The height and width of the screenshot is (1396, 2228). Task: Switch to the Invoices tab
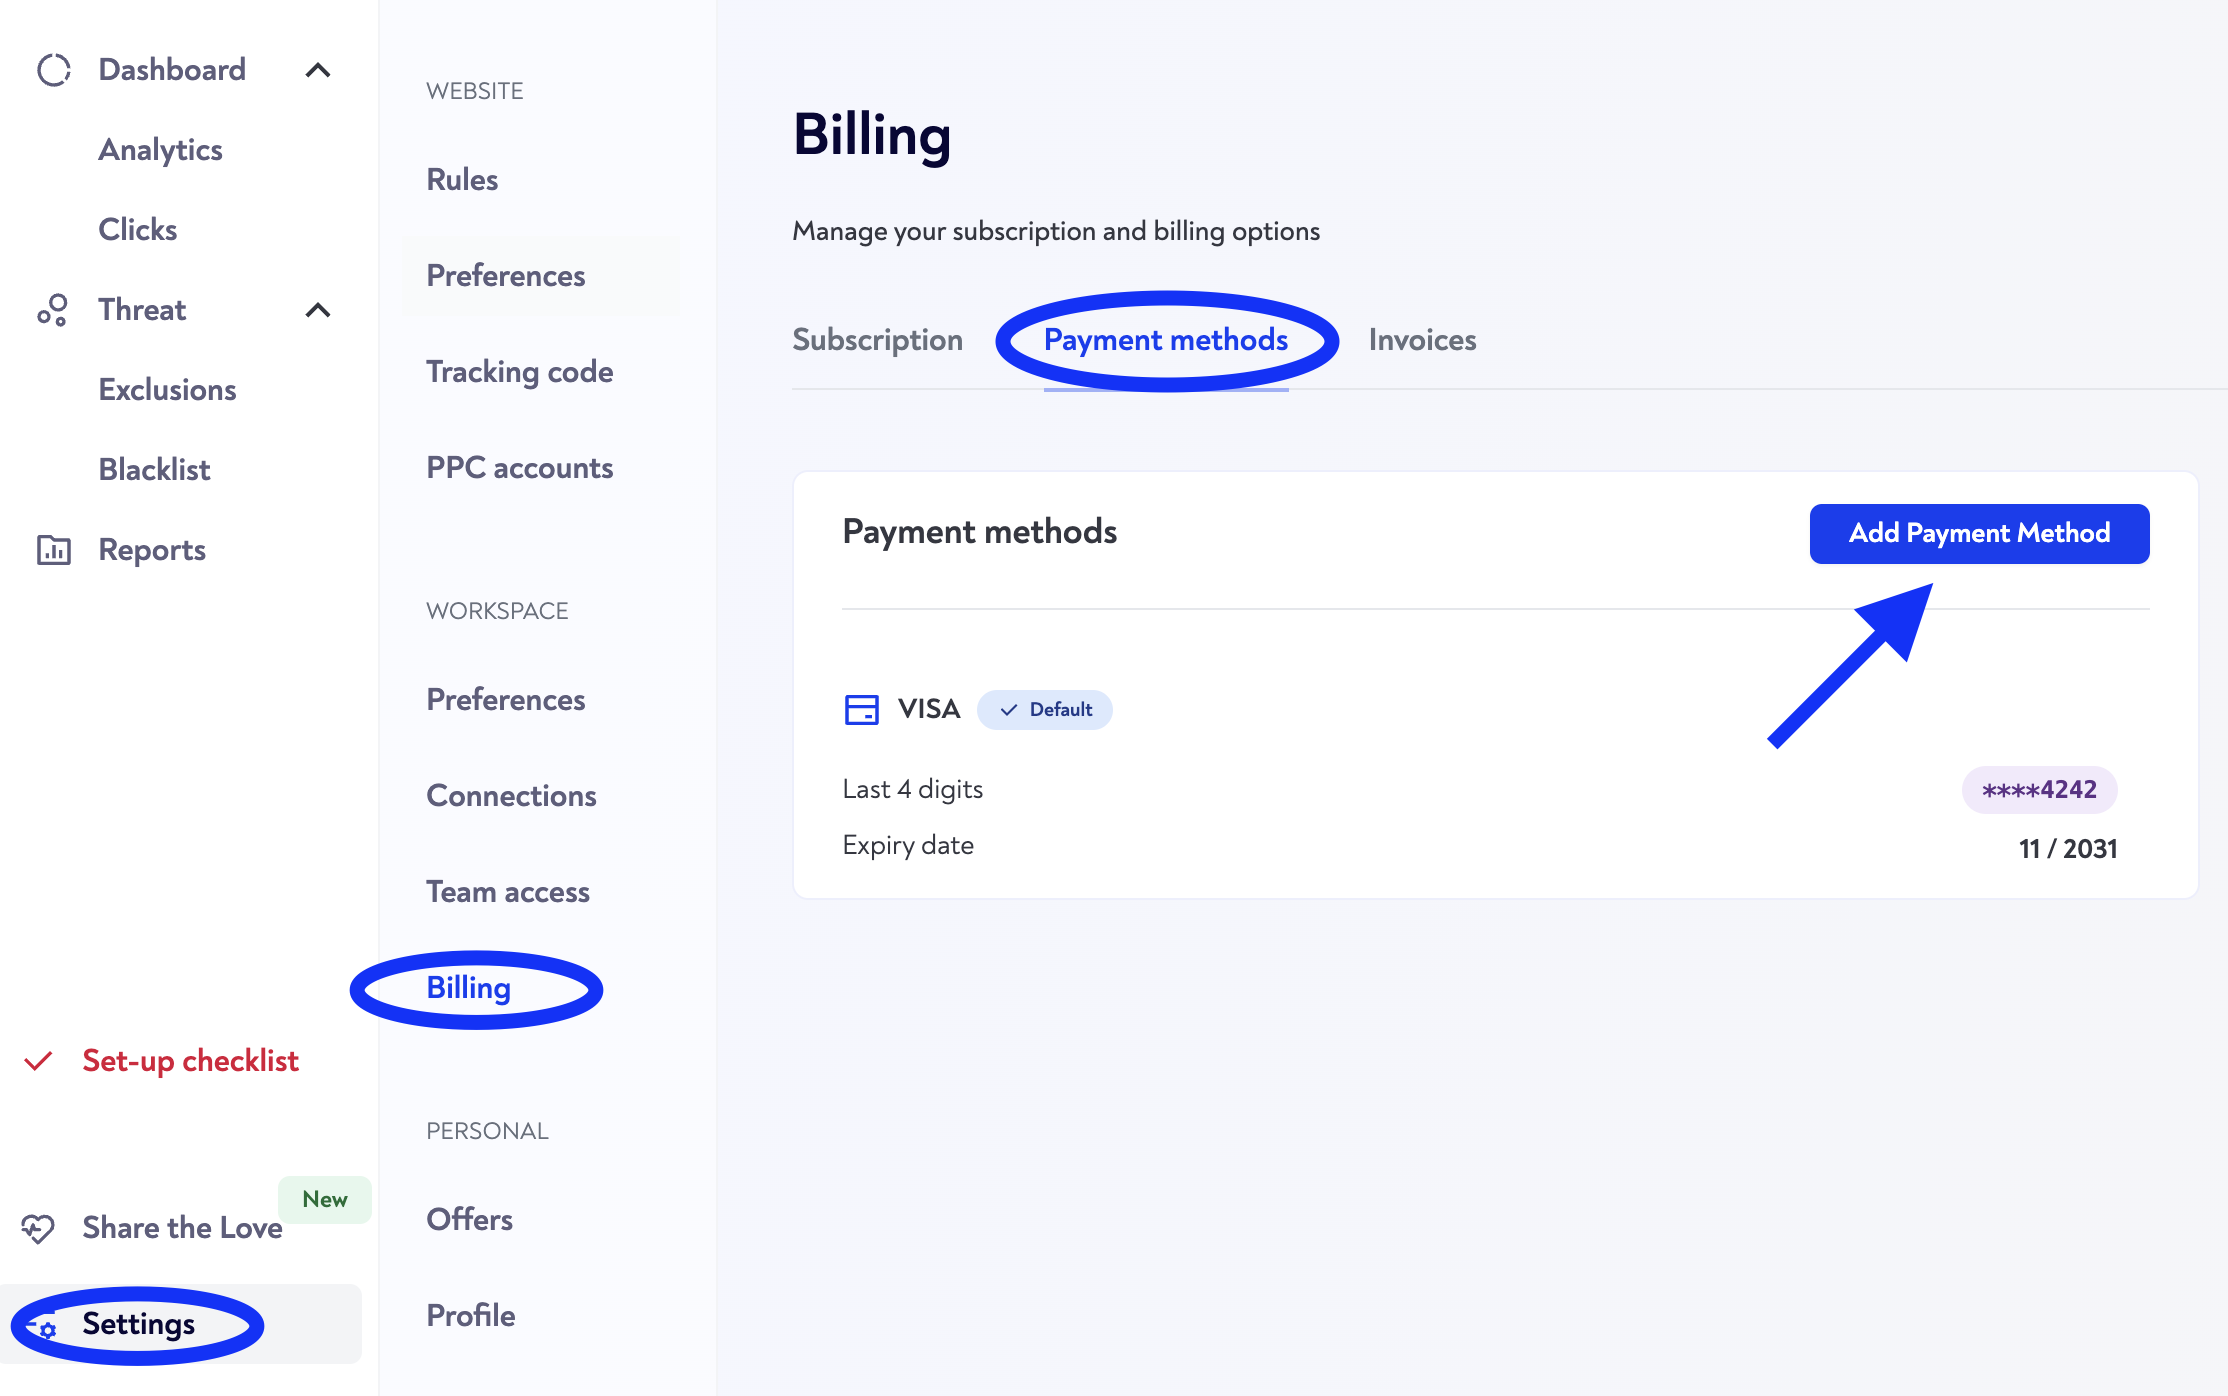(x=1422, y=340)
